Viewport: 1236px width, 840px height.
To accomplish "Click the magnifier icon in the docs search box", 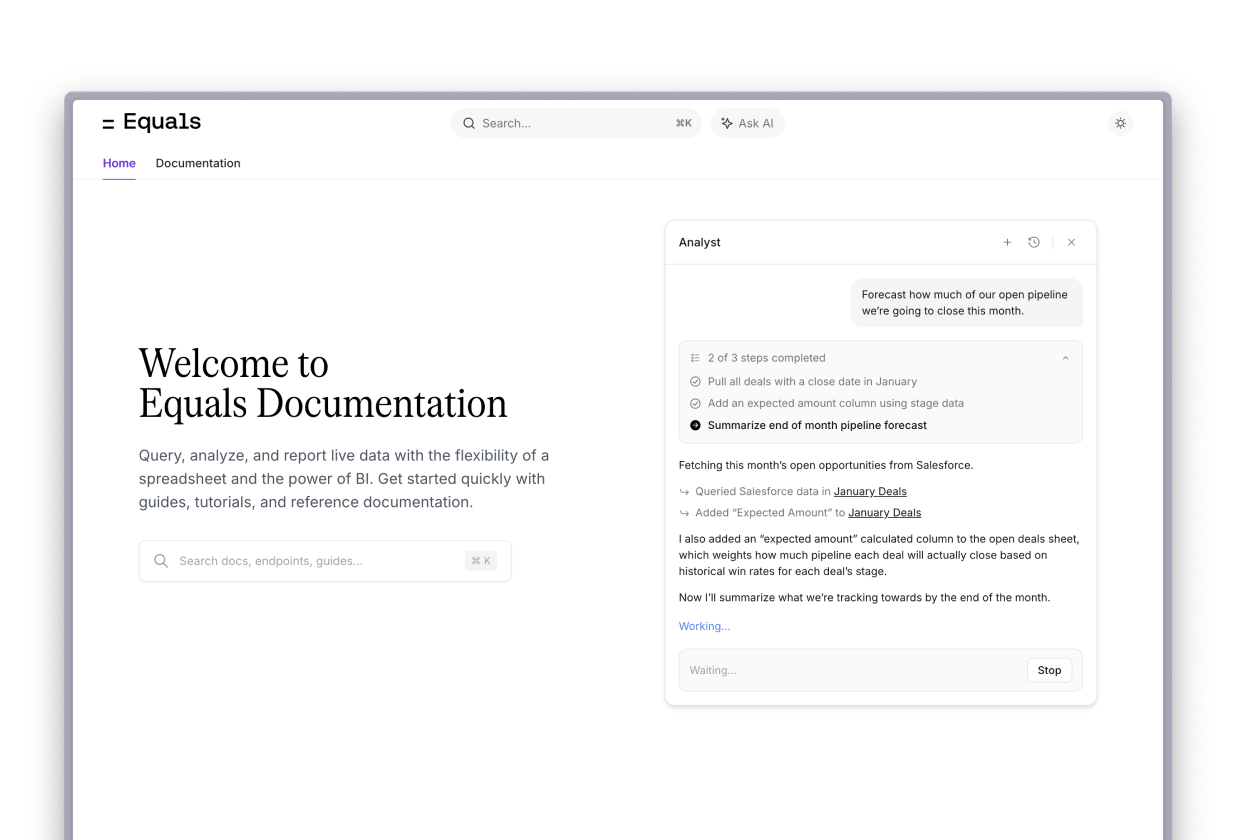I will tap(161, 561).
